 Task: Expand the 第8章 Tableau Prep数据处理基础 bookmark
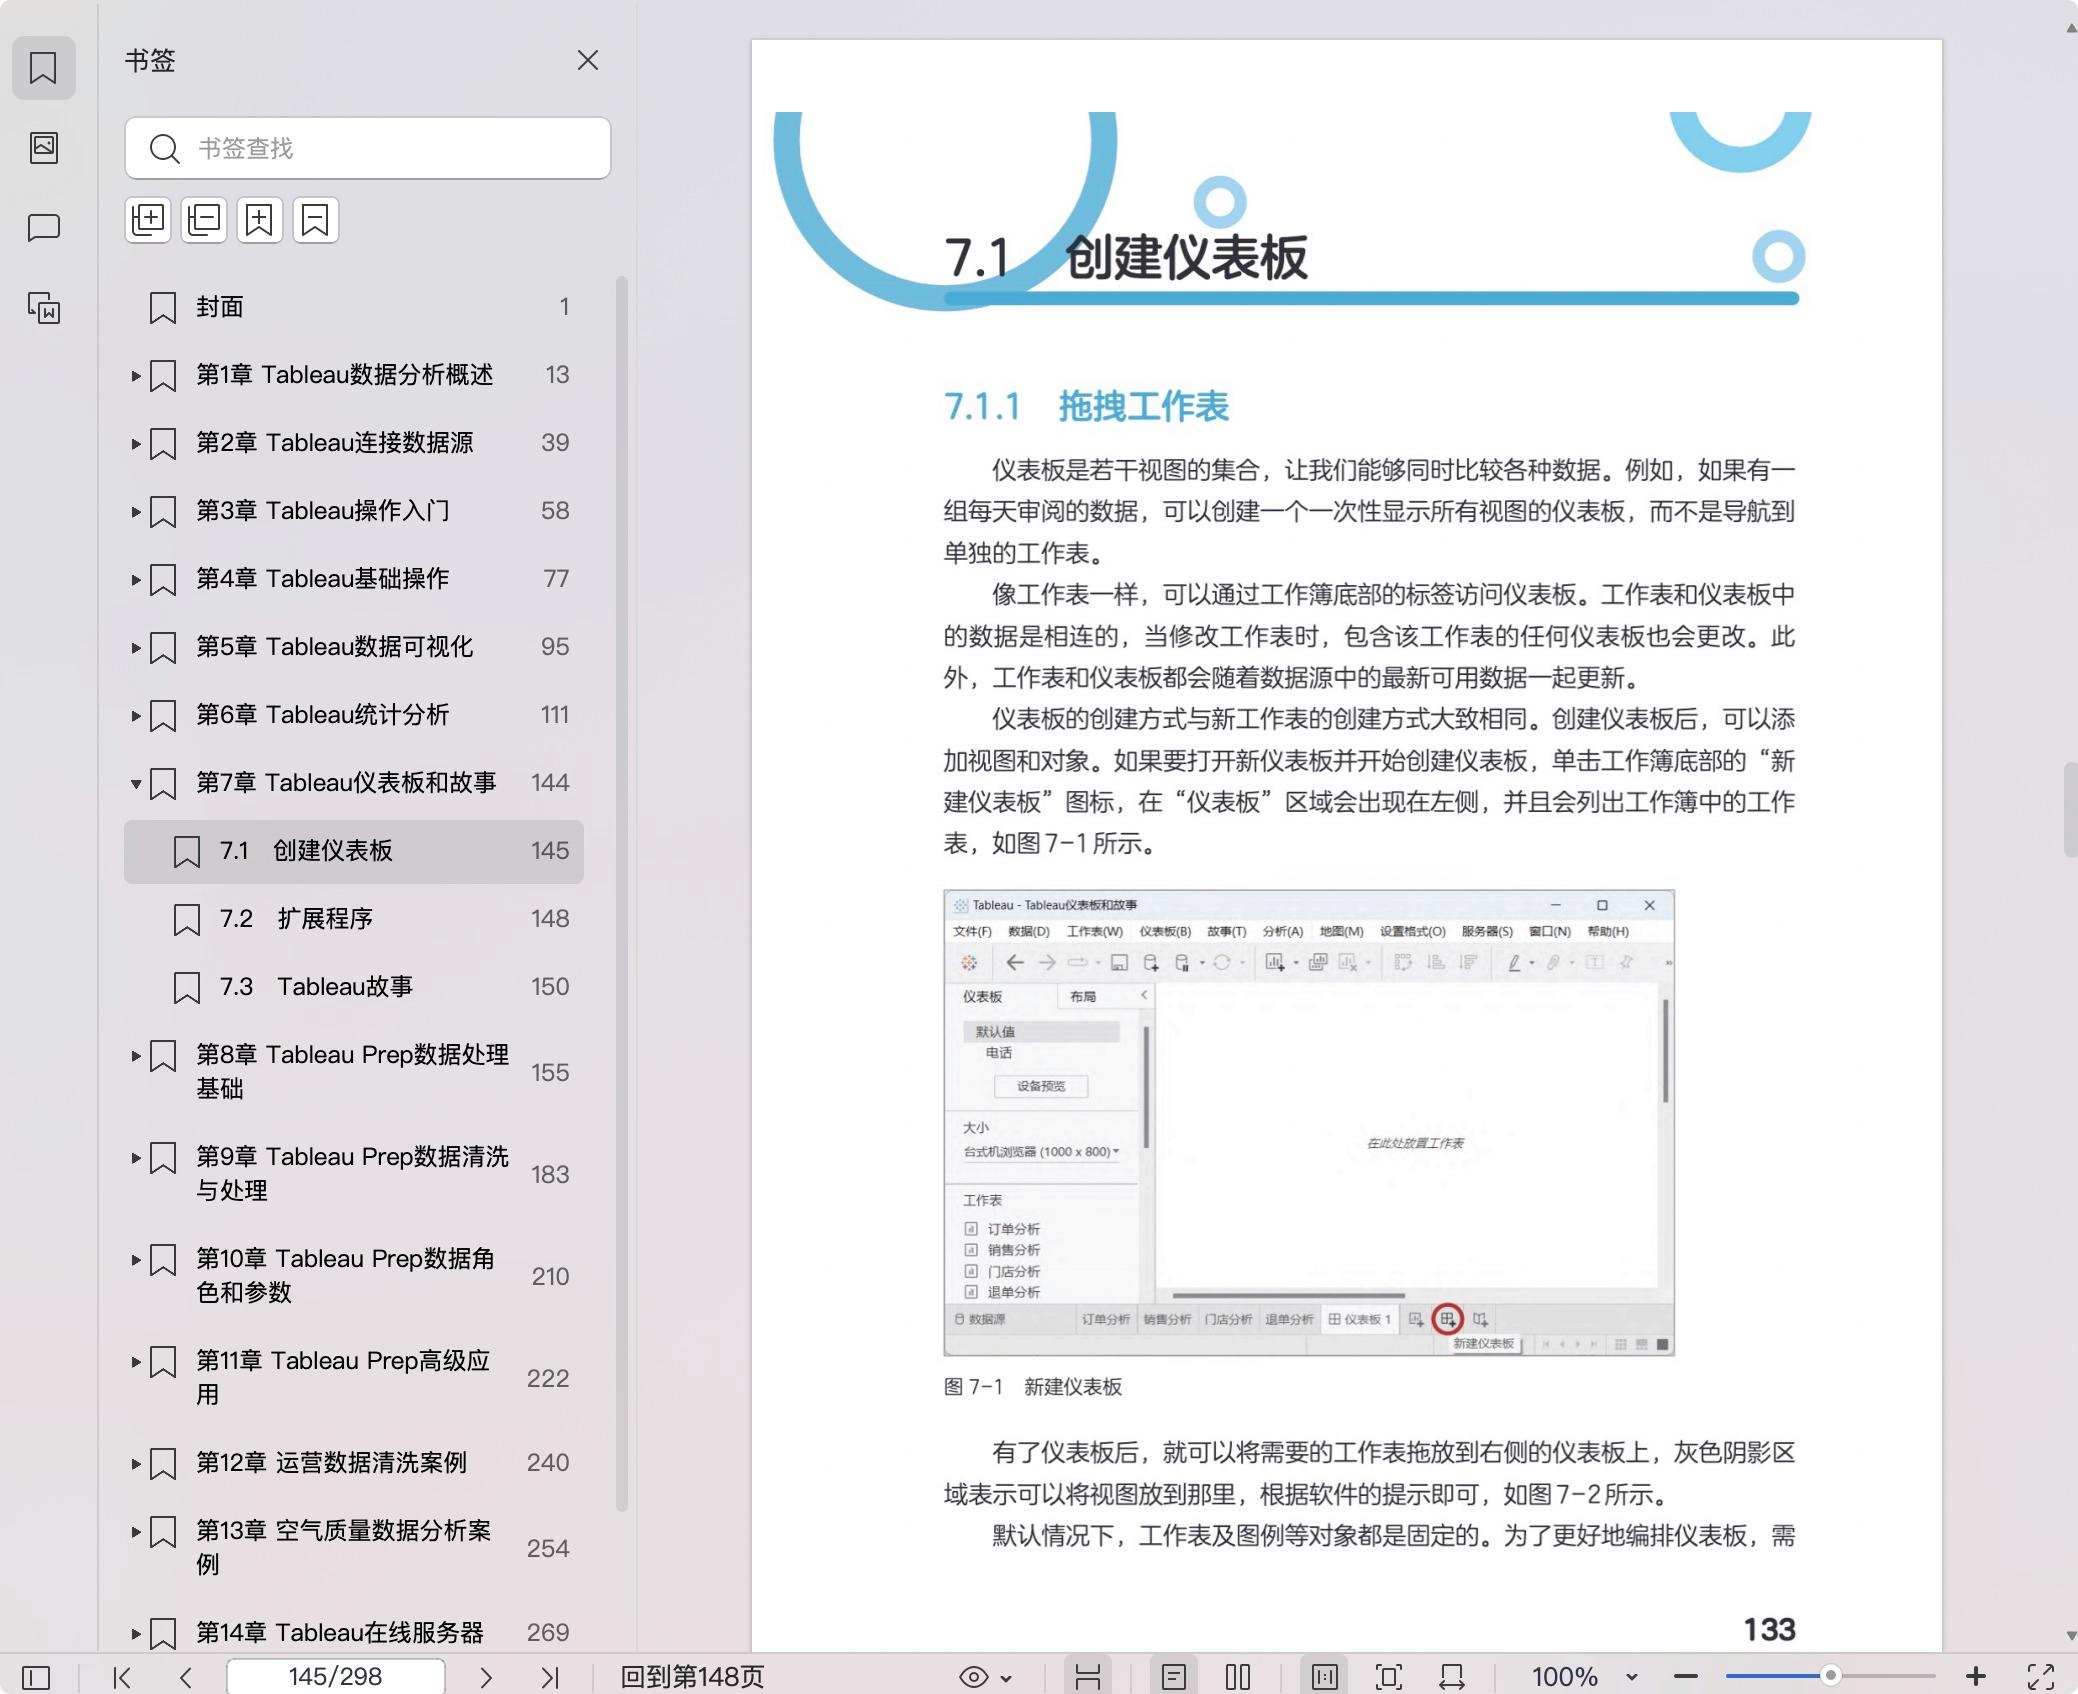pyautogui.click(x=135, y=1056)
